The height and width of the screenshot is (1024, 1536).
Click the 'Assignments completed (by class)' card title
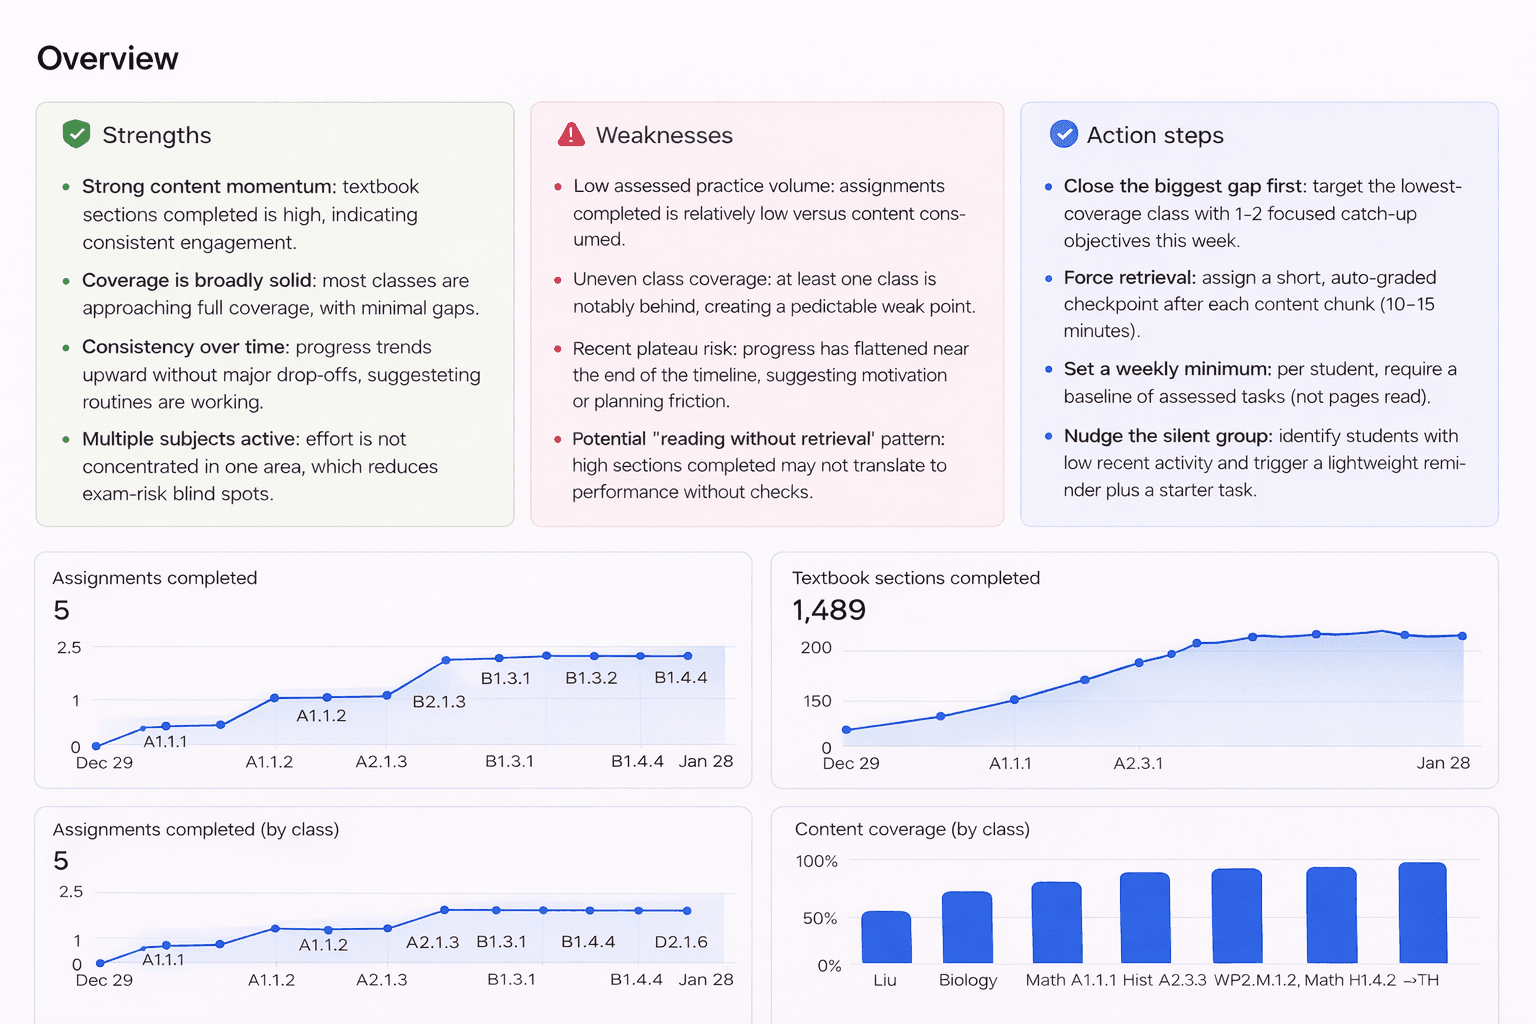pyautogui.click(x=196, y=829)
